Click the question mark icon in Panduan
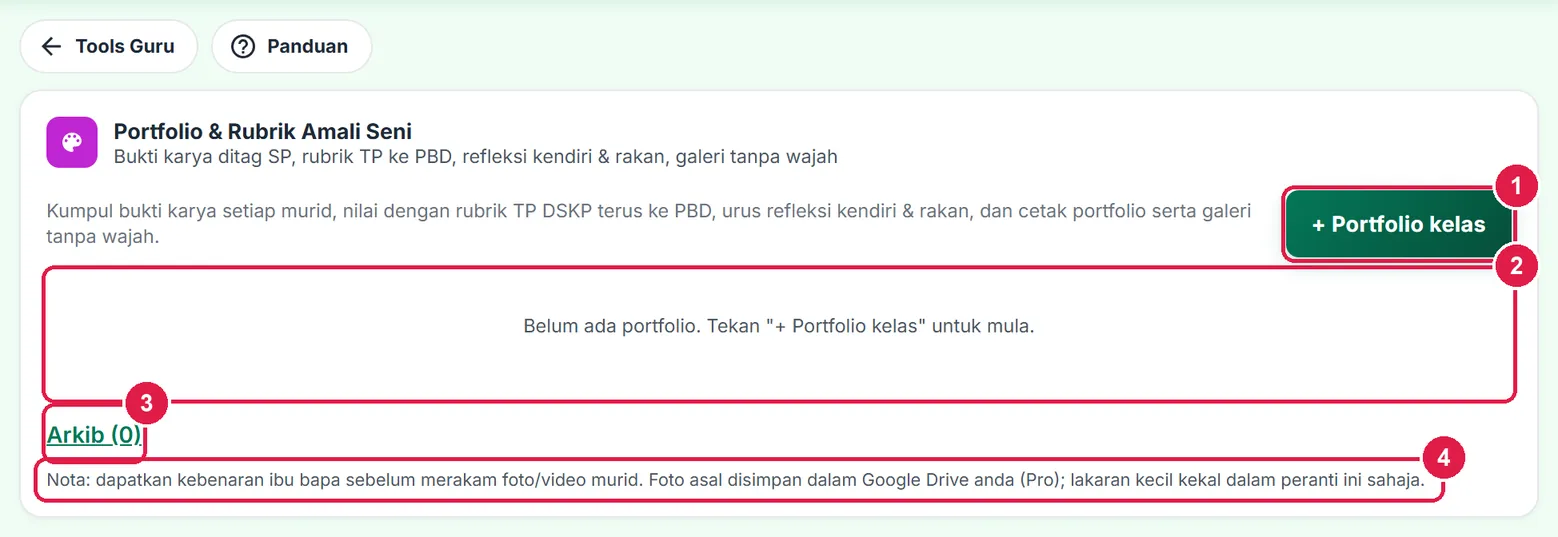 tap(243, 46)
